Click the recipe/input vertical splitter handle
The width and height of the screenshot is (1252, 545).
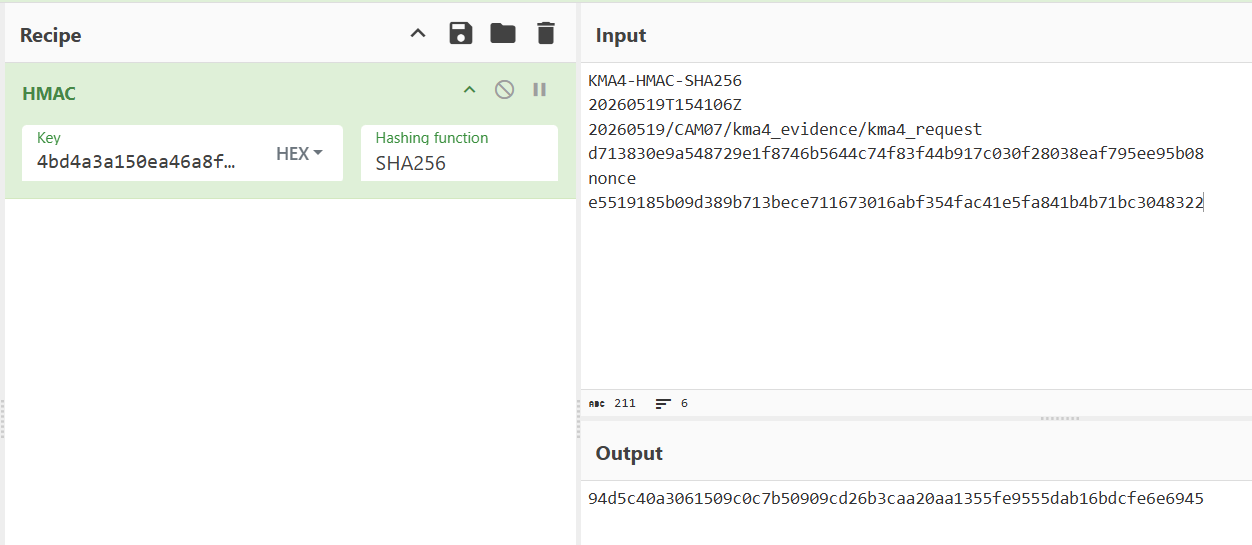tap(578, 418)
